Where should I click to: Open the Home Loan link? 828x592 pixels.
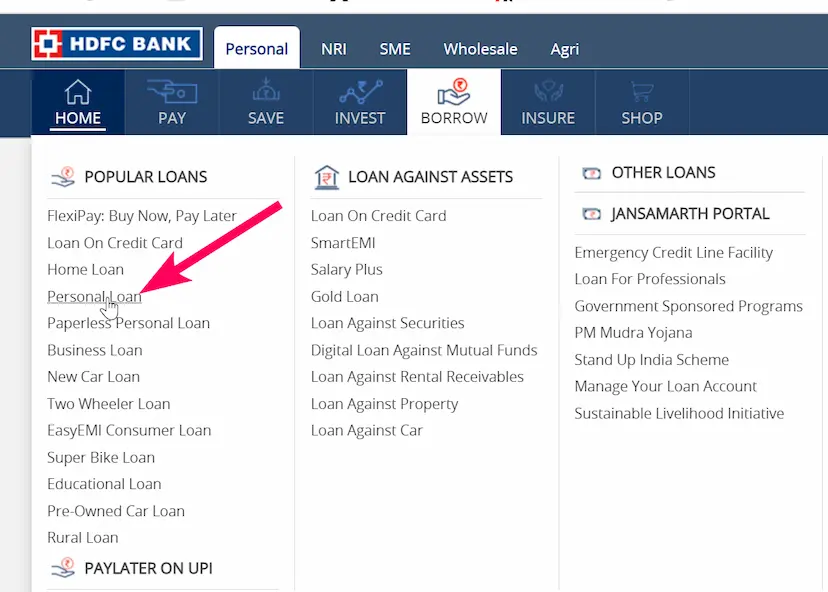pyautogui.click(x=86, y=270)
